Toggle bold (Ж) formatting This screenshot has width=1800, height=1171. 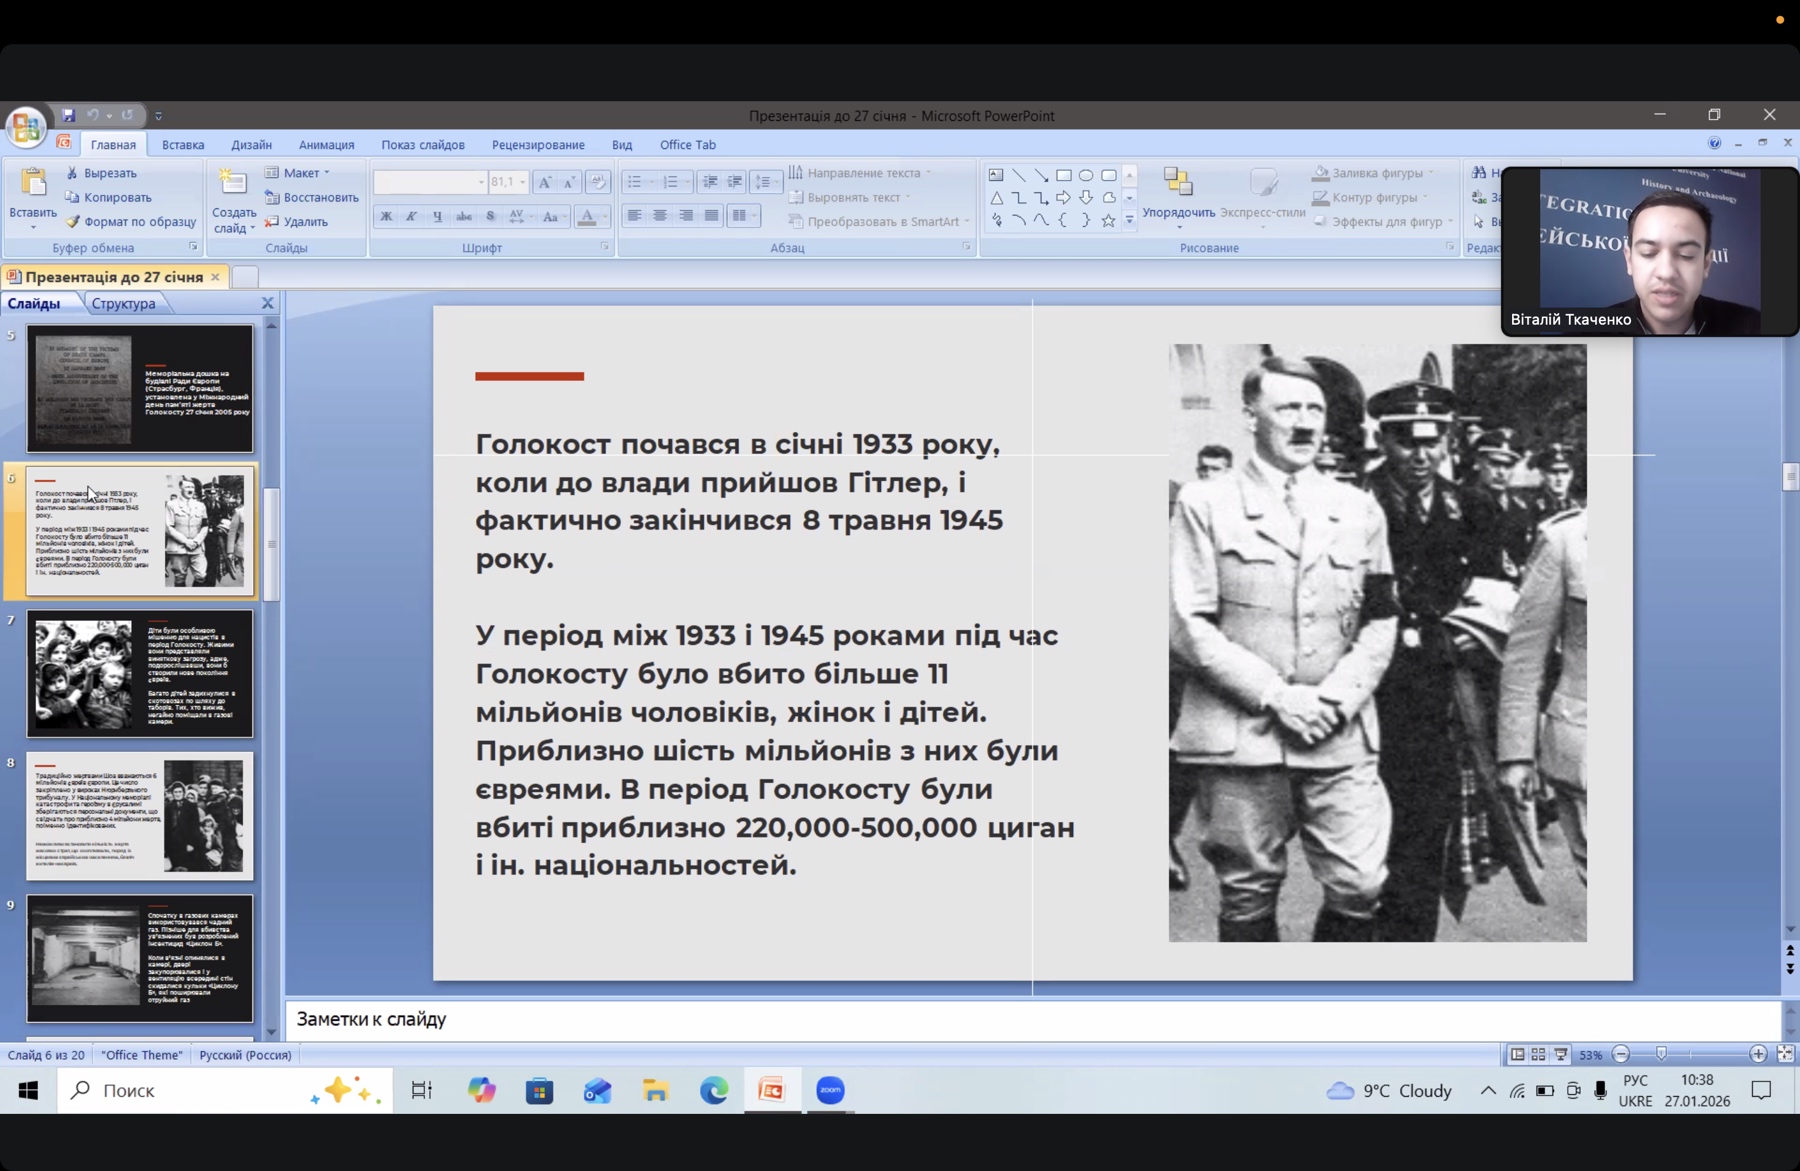click(386, 216)
